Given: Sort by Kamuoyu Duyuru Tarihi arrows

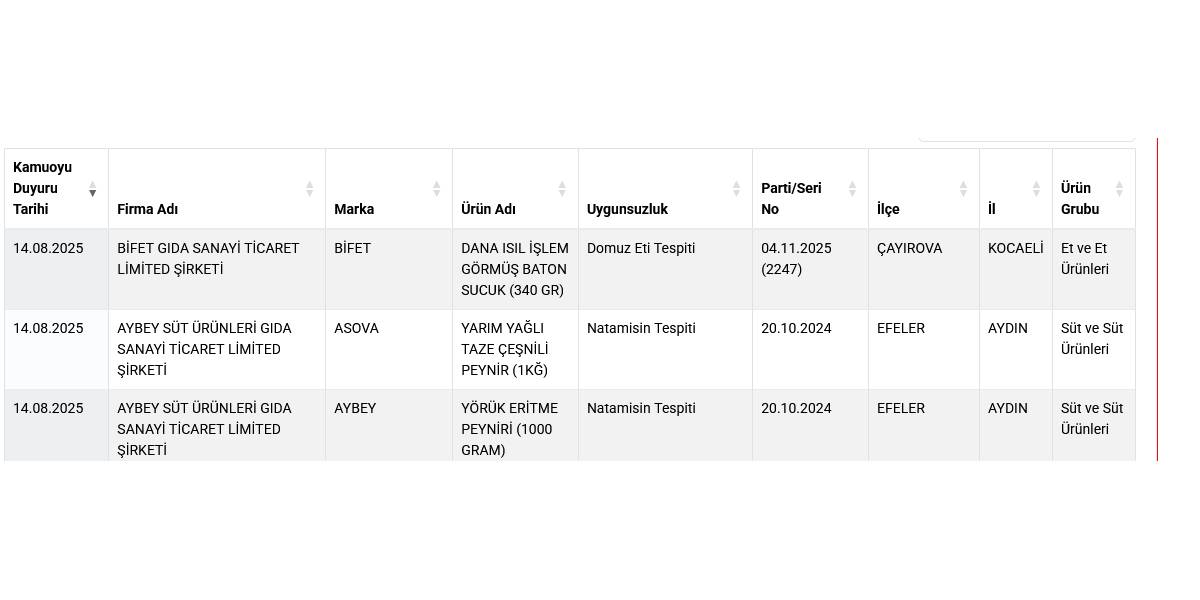Looking at the screenshot, I should [92, 188].
